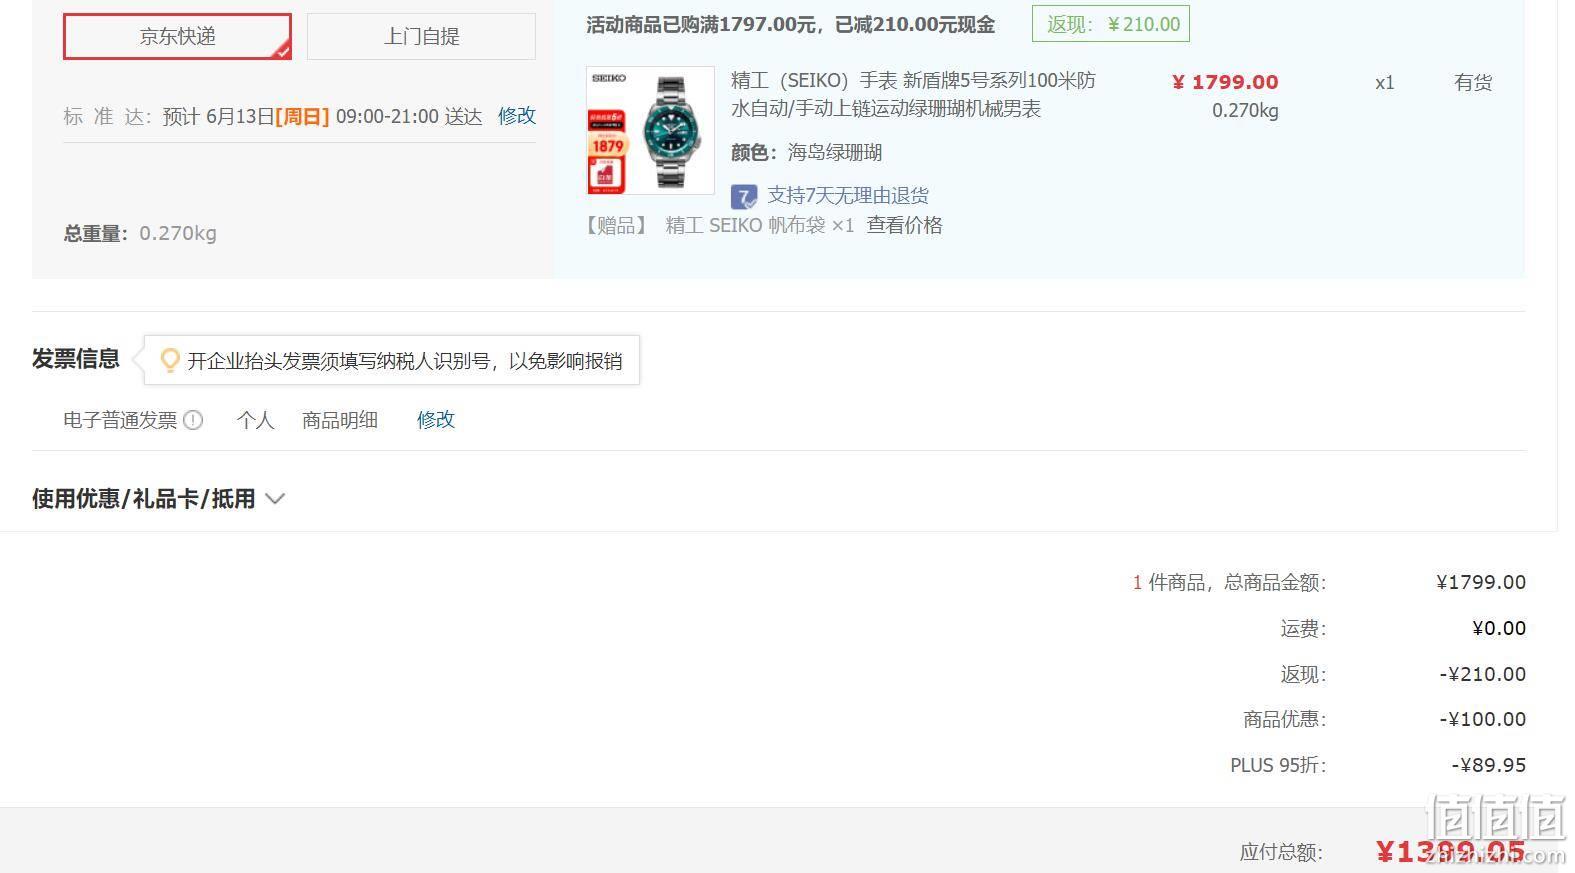Click the PLUS 95折 amount -¥89.95

[1489, 765]
